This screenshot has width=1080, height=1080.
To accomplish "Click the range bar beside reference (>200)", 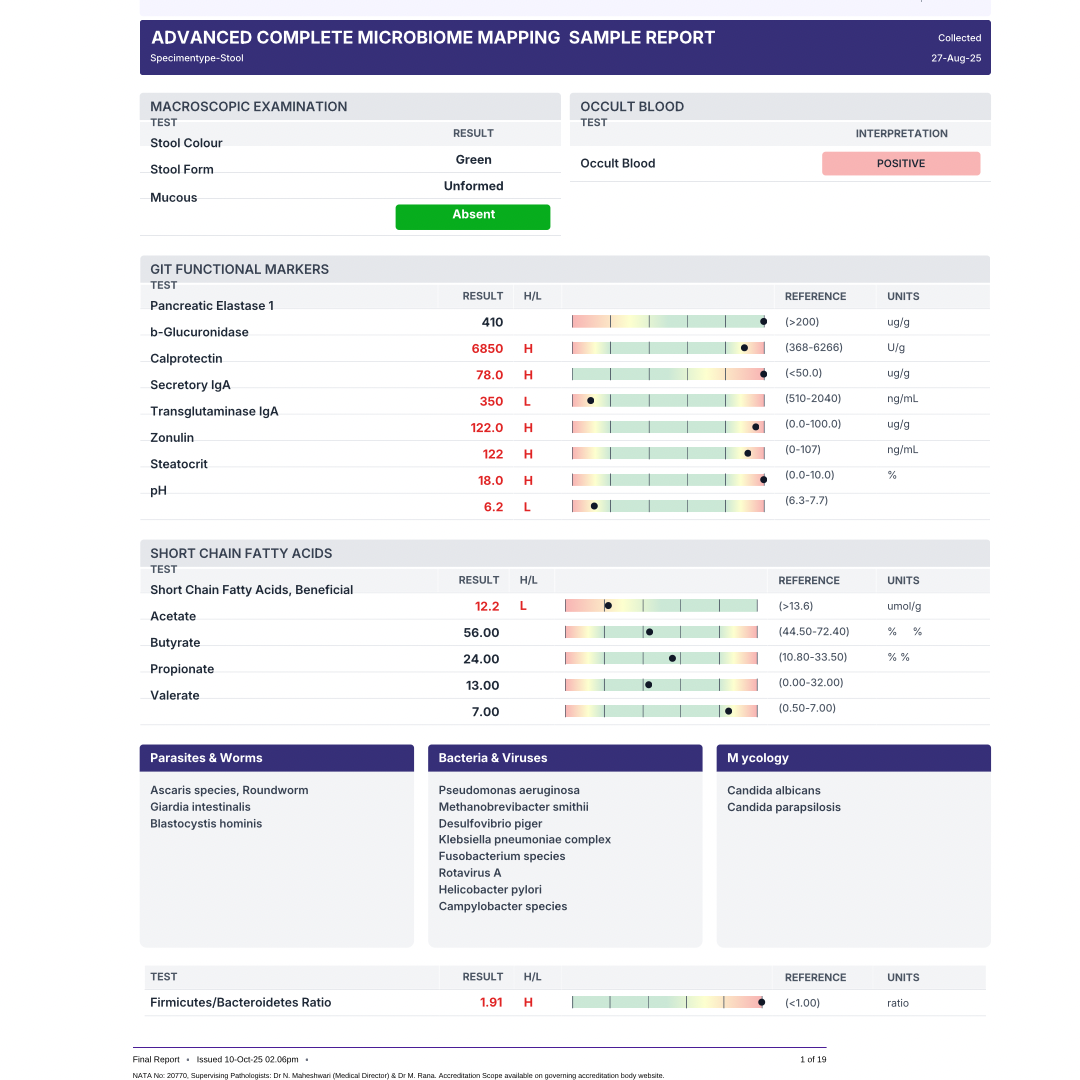I will [668, 322].
